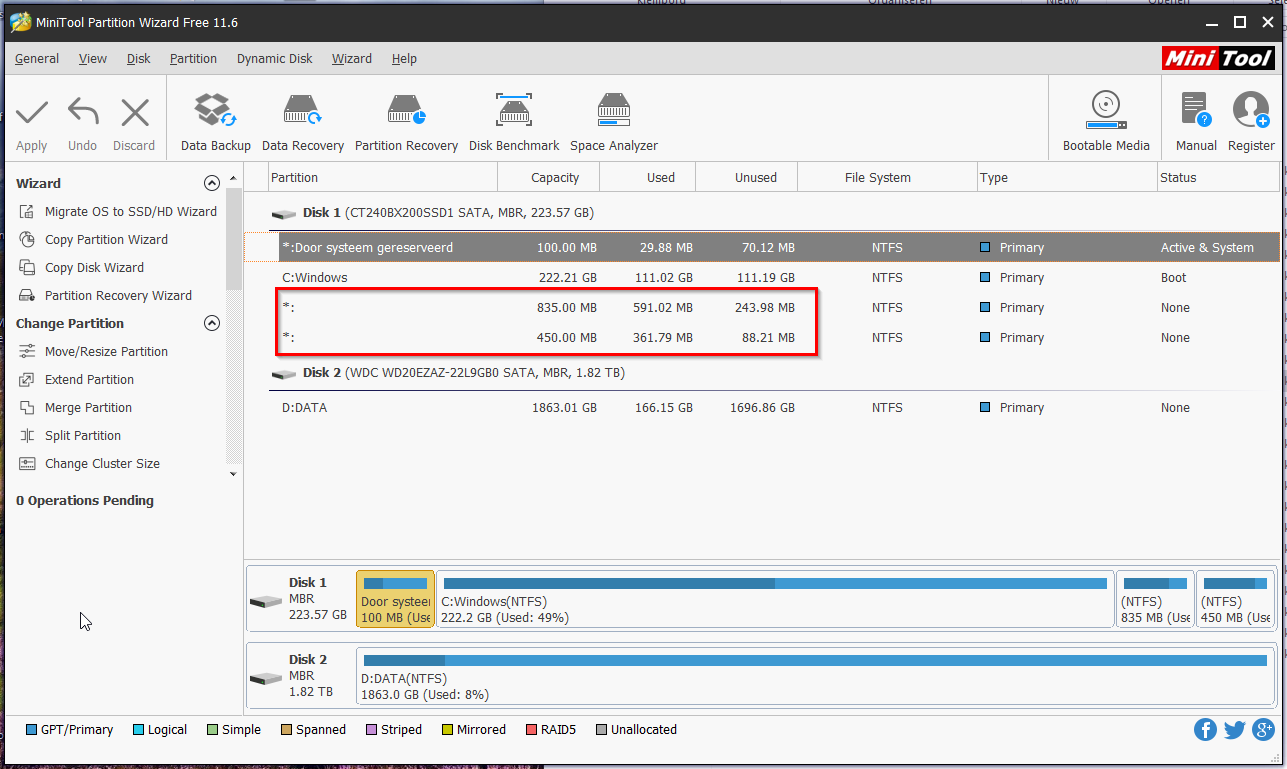1287x769 pixels.
Task: Open the Twitter share icon
Action: click(x=1235, y=730)
